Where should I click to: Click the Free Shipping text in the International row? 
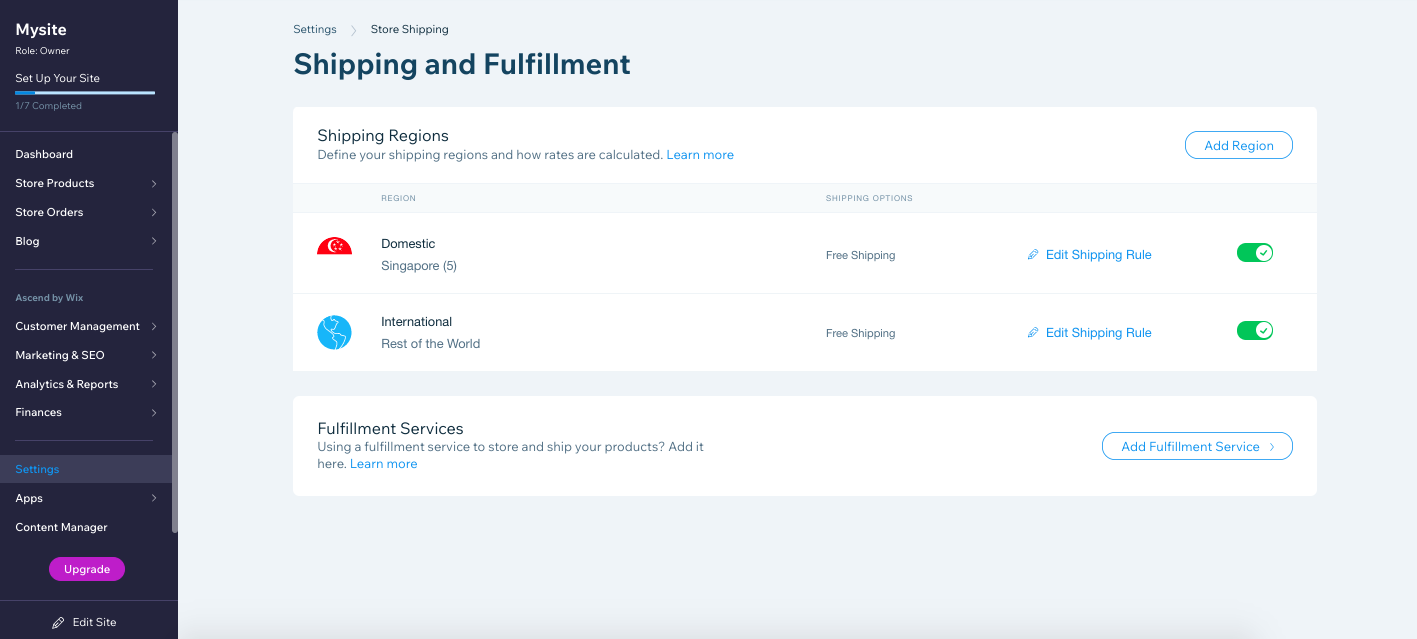point(860,333)
